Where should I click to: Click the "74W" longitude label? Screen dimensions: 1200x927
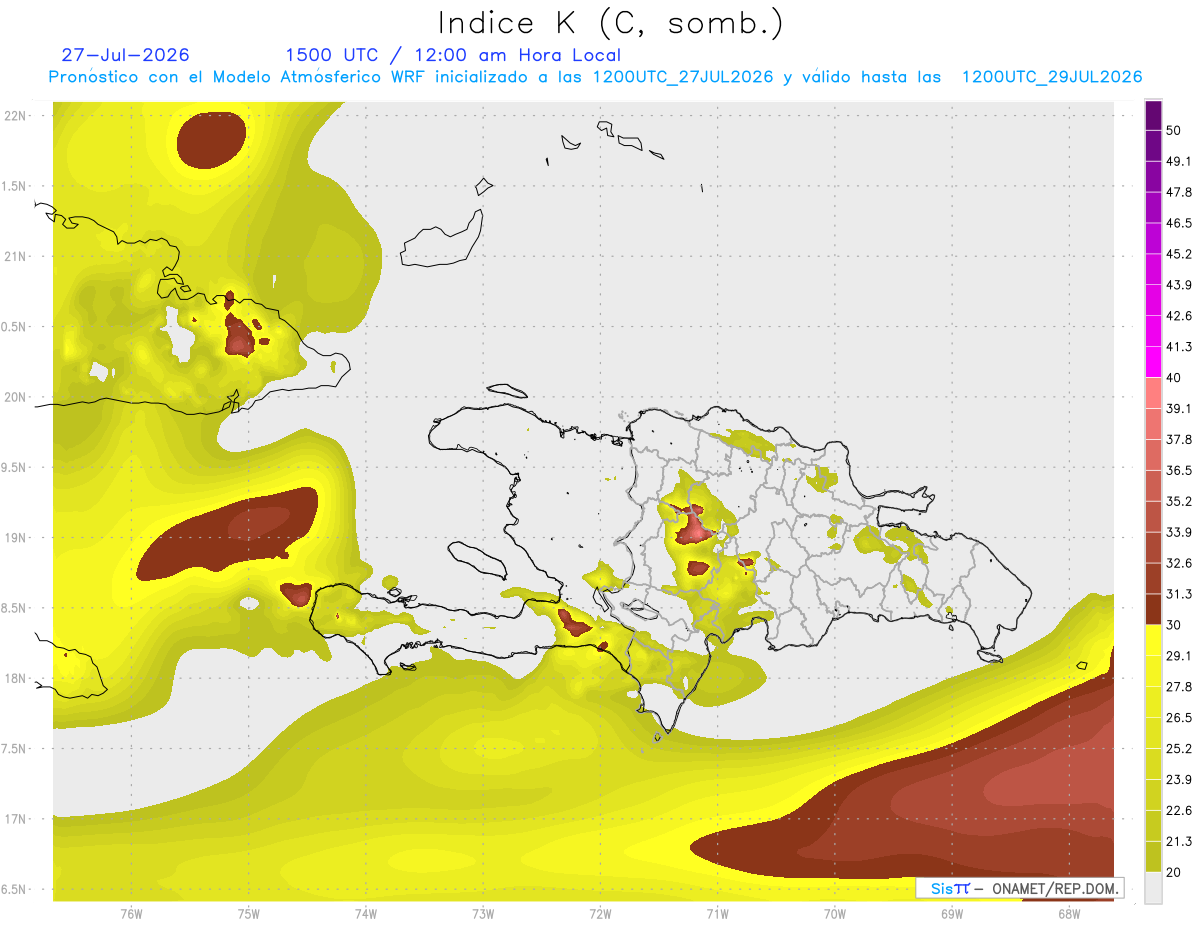point(366,913)
